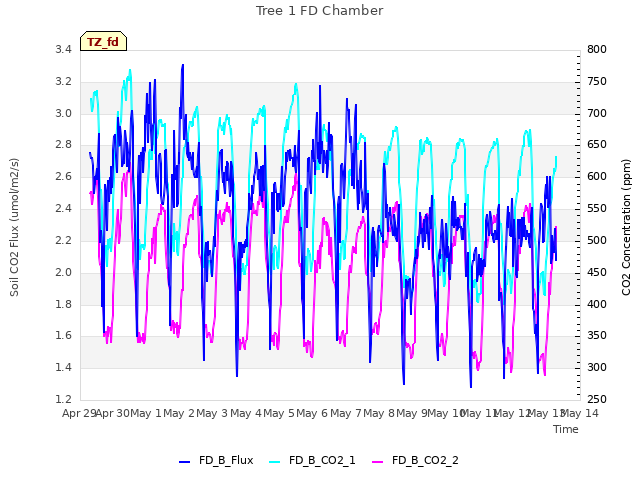Screen dimensions: 640x480
Task: Toggle the FD_B_CO2_1 legend entry
Action: click(312, 460)
